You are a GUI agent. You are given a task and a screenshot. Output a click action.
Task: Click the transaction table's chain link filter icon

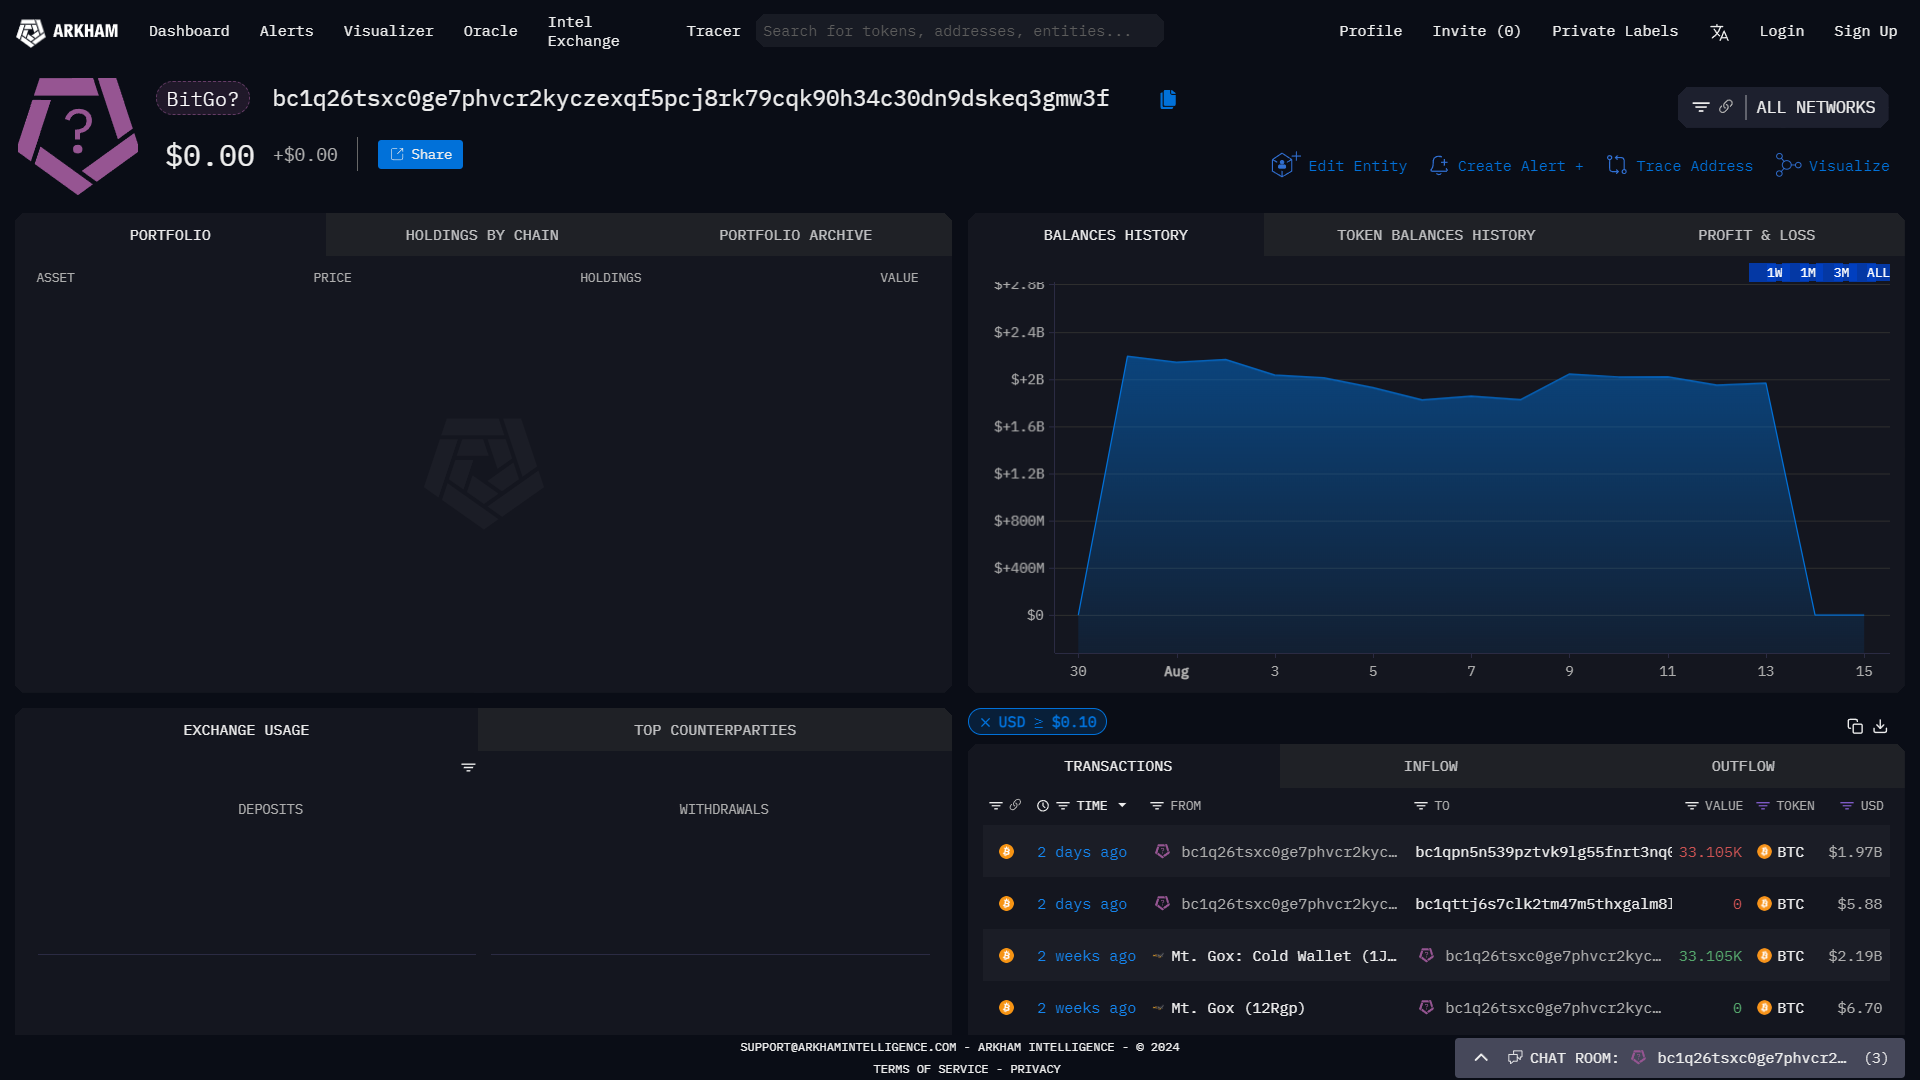coord(1015,805)
